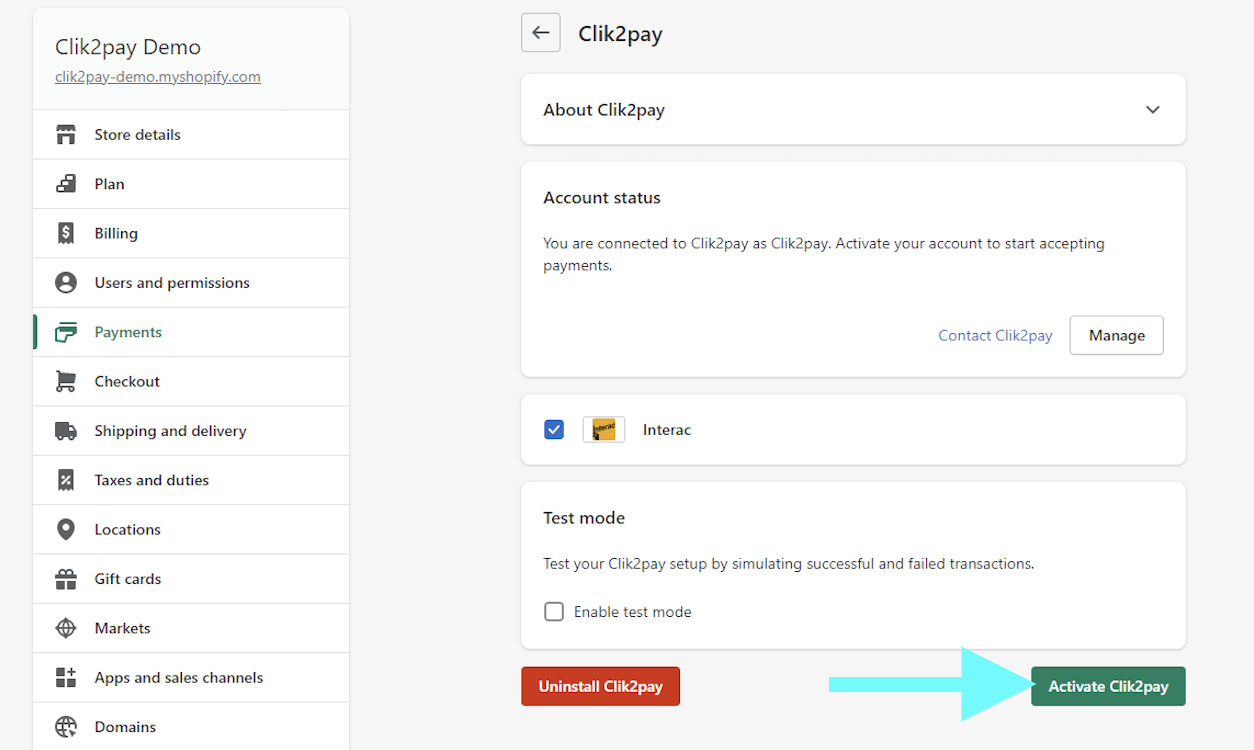Select the Payments menu item
This screenshot has width=1254, height=750.
pos(191,332)
